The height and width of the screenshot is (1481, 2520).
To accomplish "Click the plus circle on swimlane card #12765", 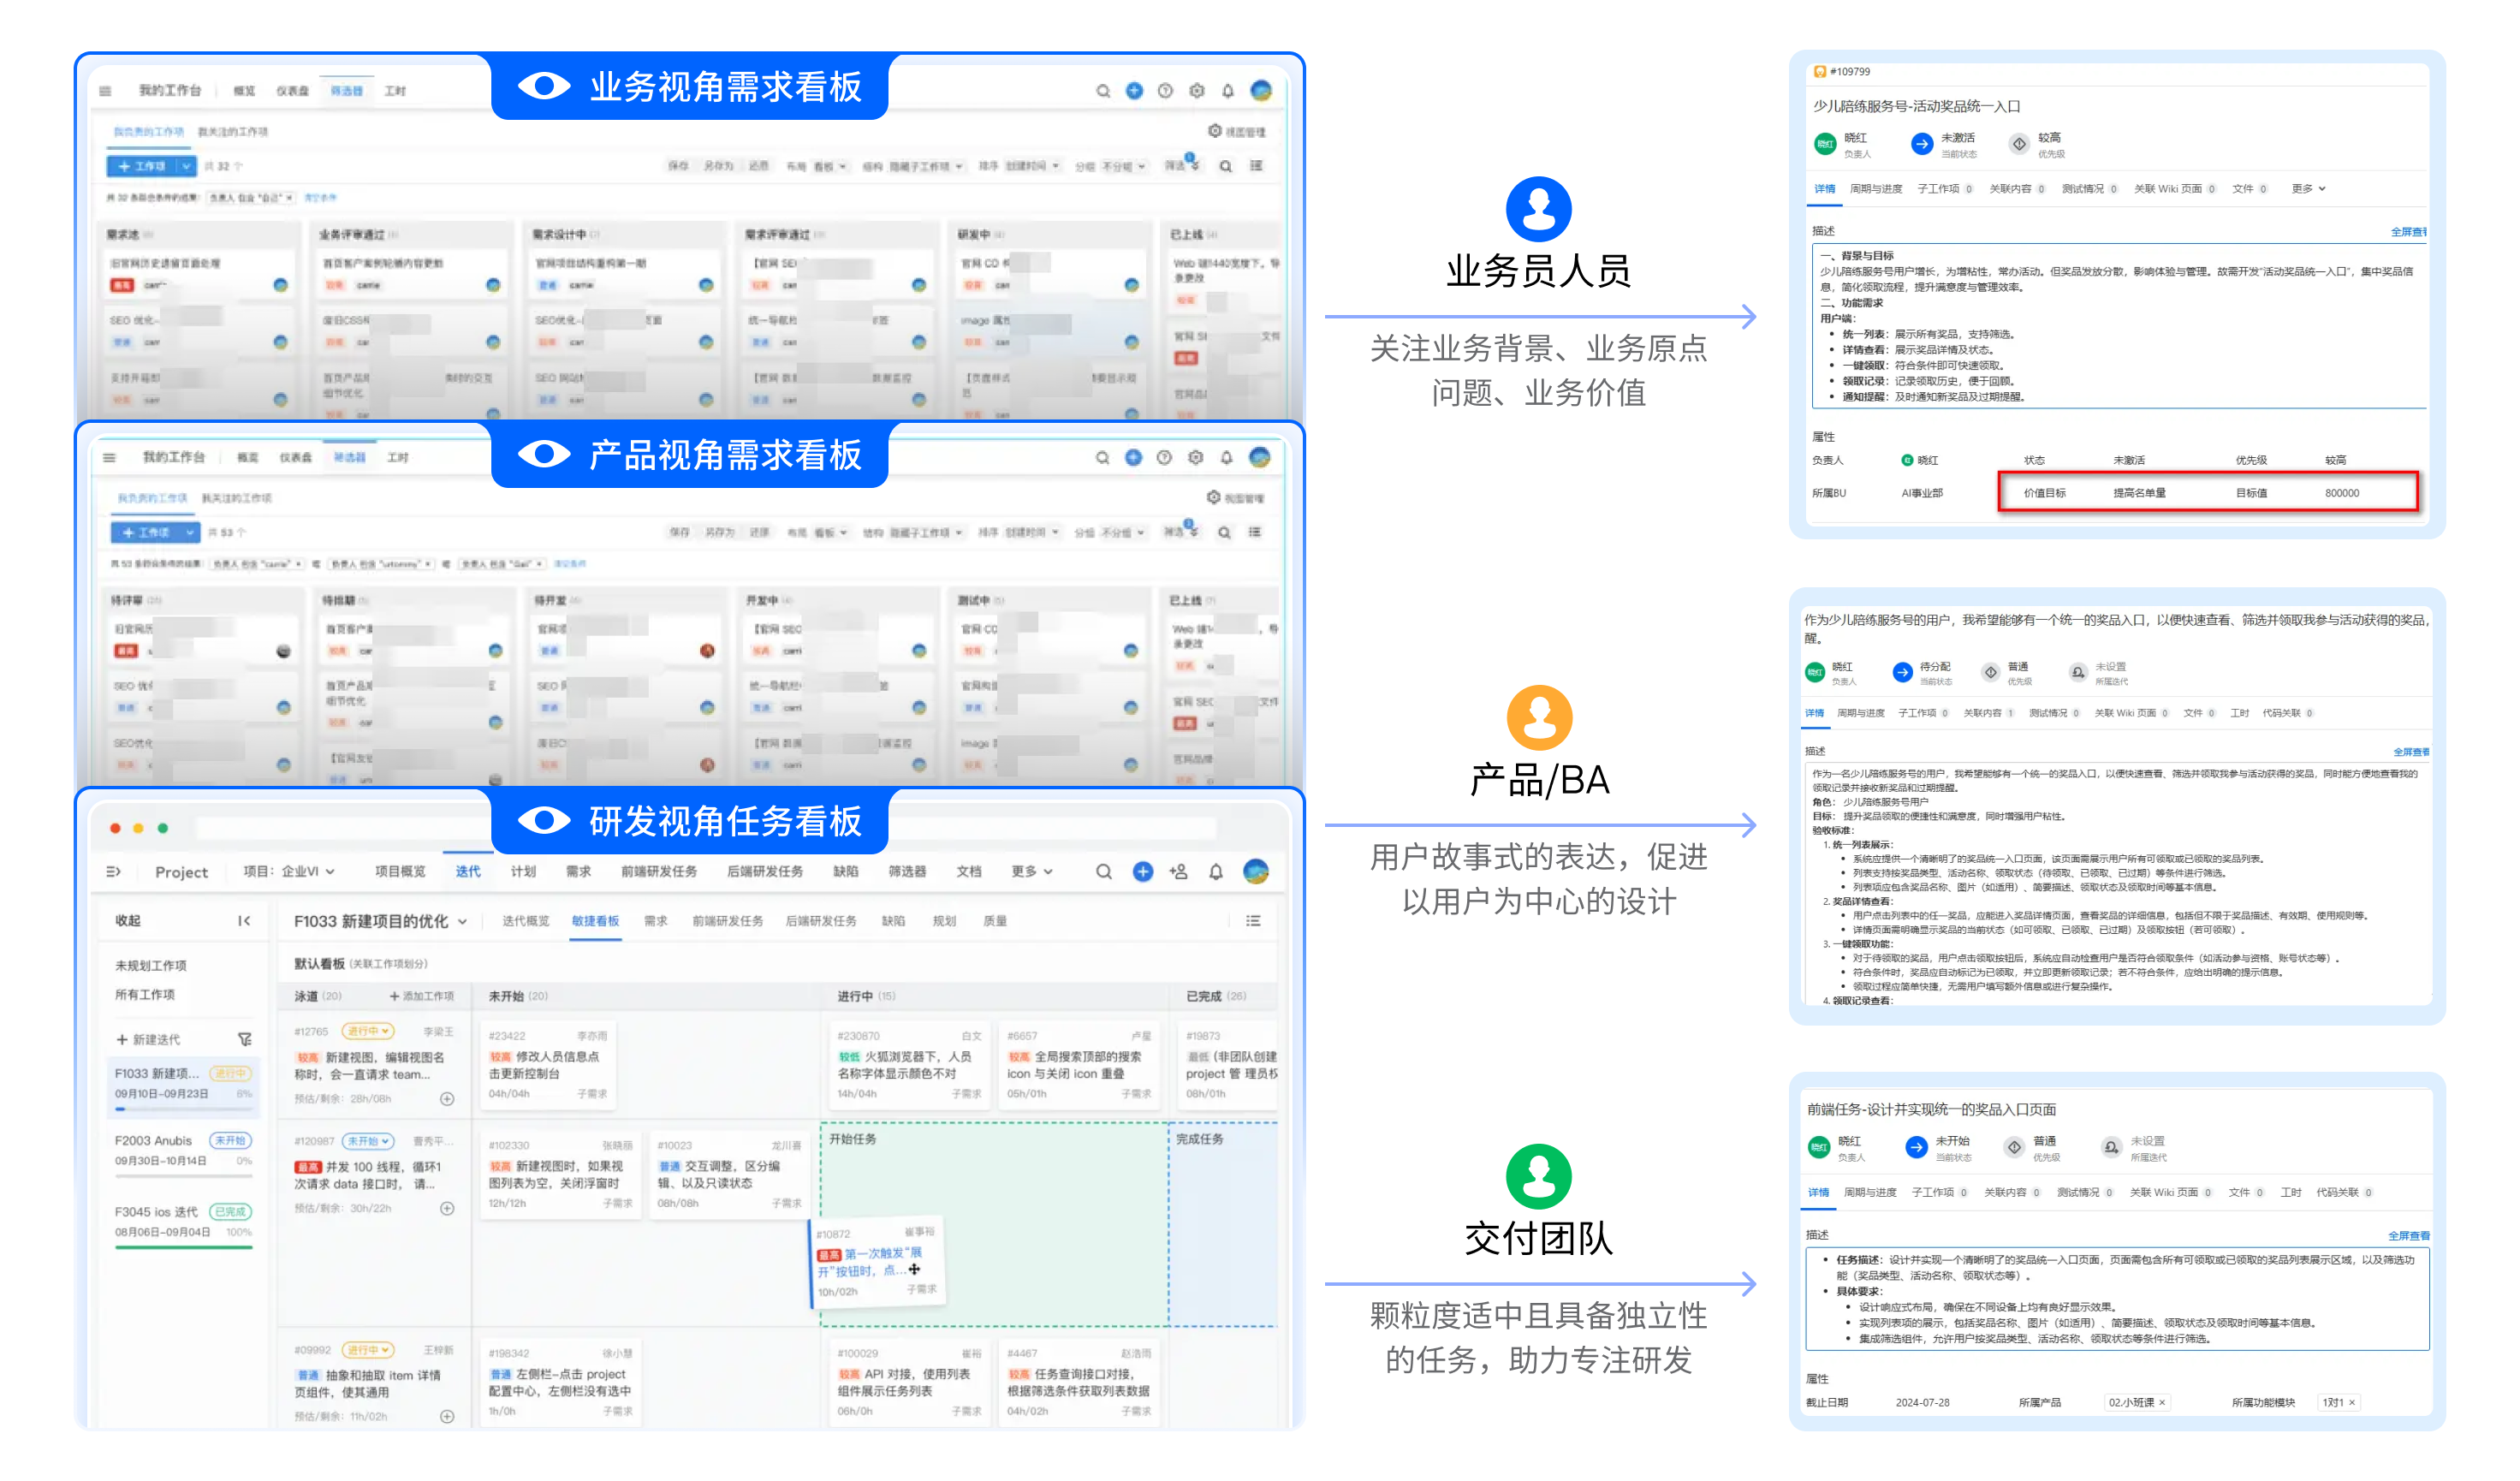I will tap(447, 1099).
